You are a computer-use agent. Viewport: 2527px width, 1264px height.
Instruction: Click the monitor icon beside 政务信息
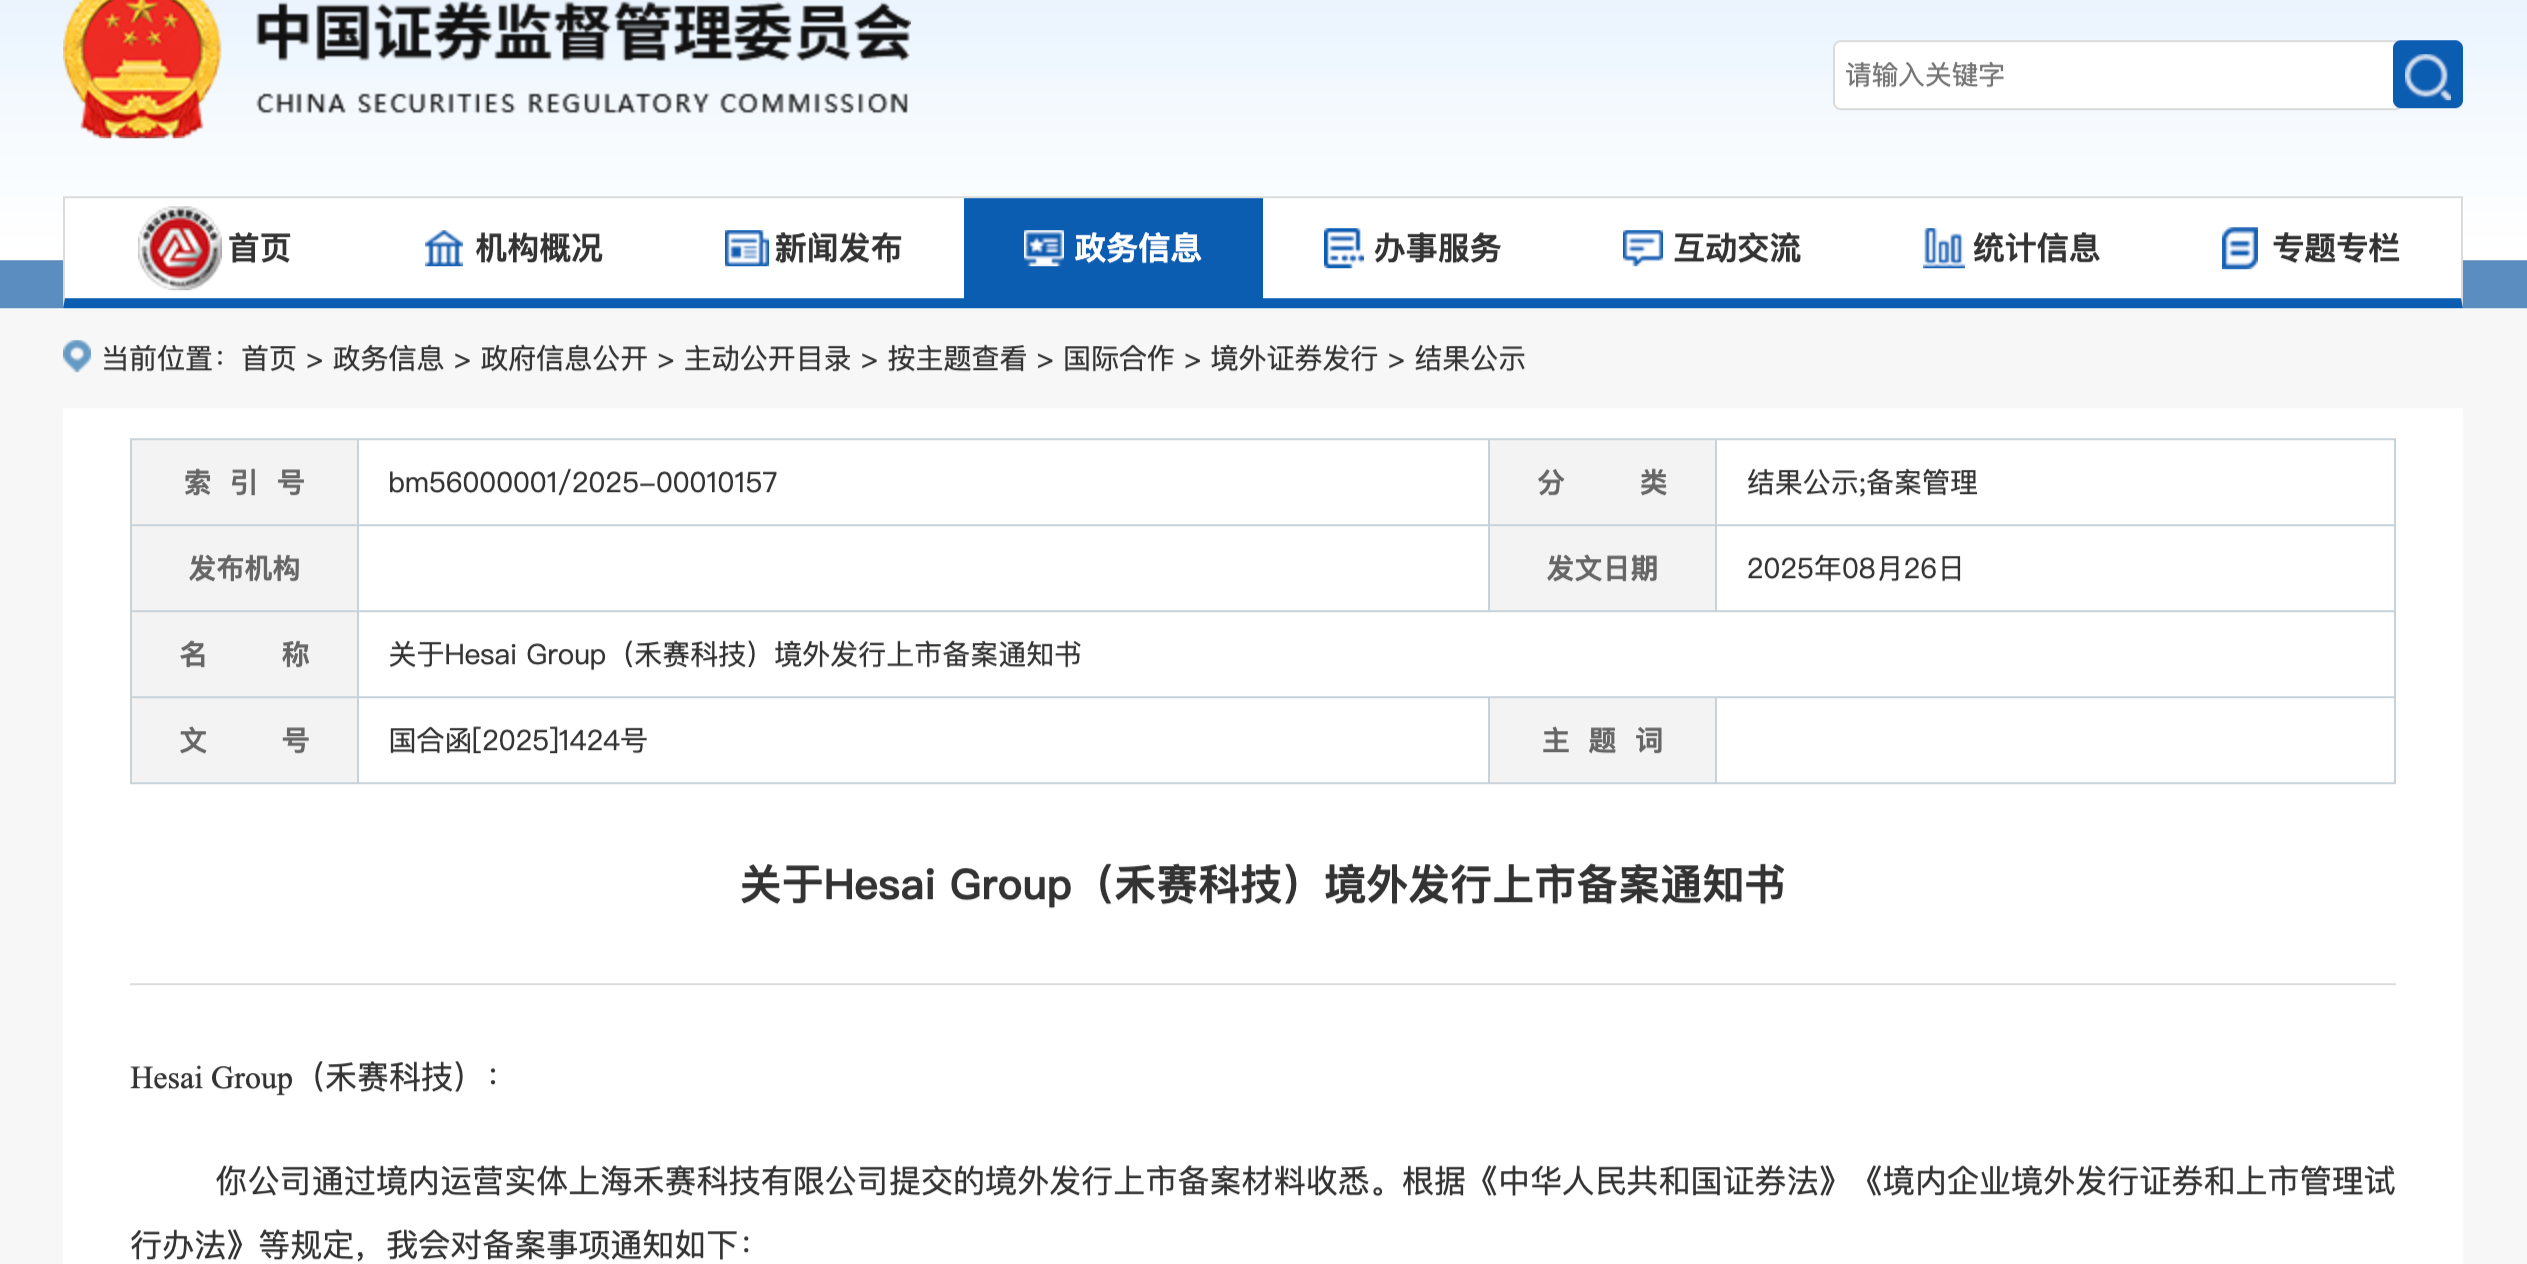(x=1043, y=248)
